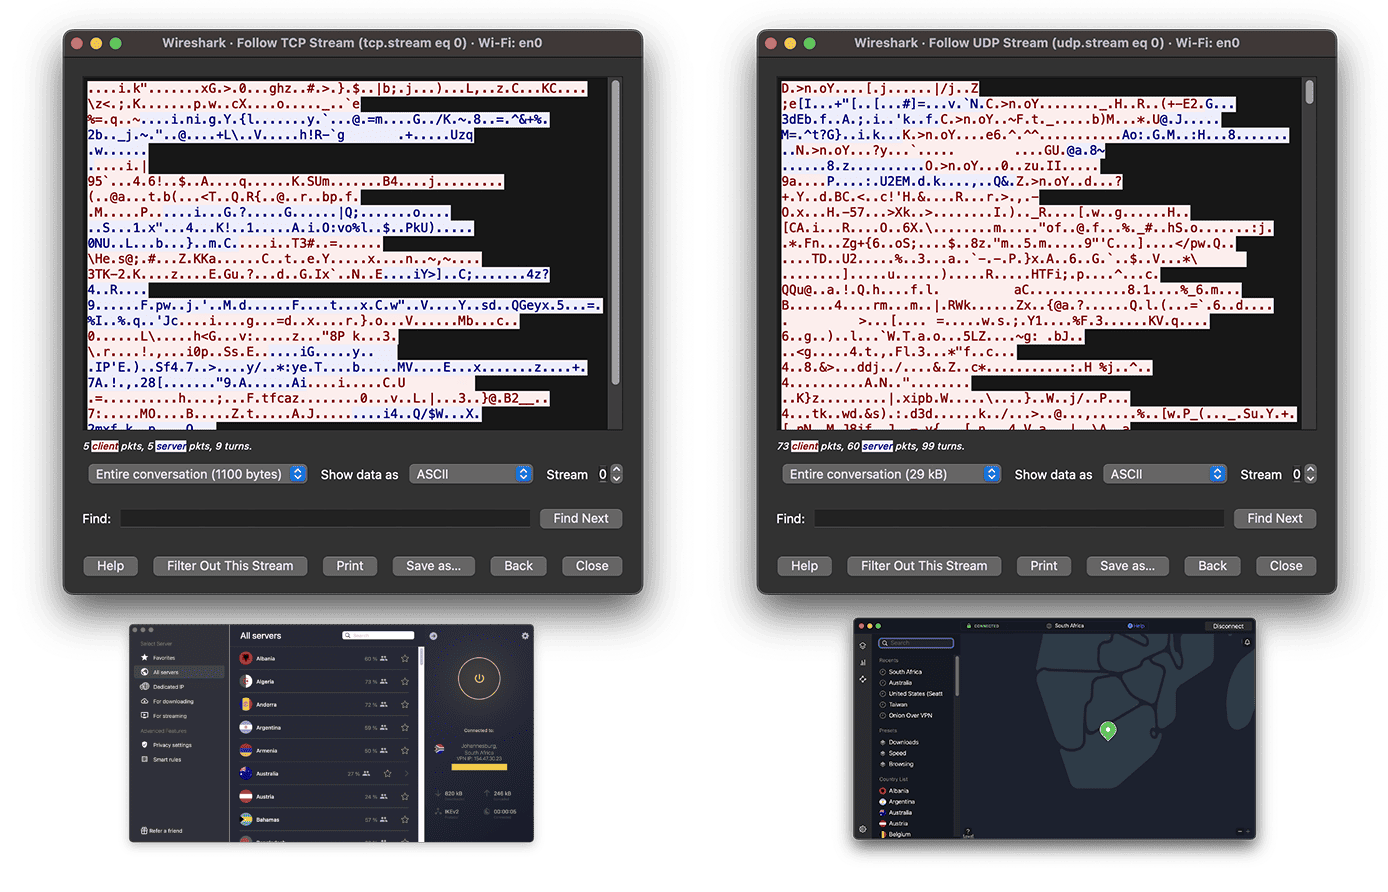Favorite Andorra using its star icon
The height and width of the screenshot is (892, 1388).
point(404,705)
